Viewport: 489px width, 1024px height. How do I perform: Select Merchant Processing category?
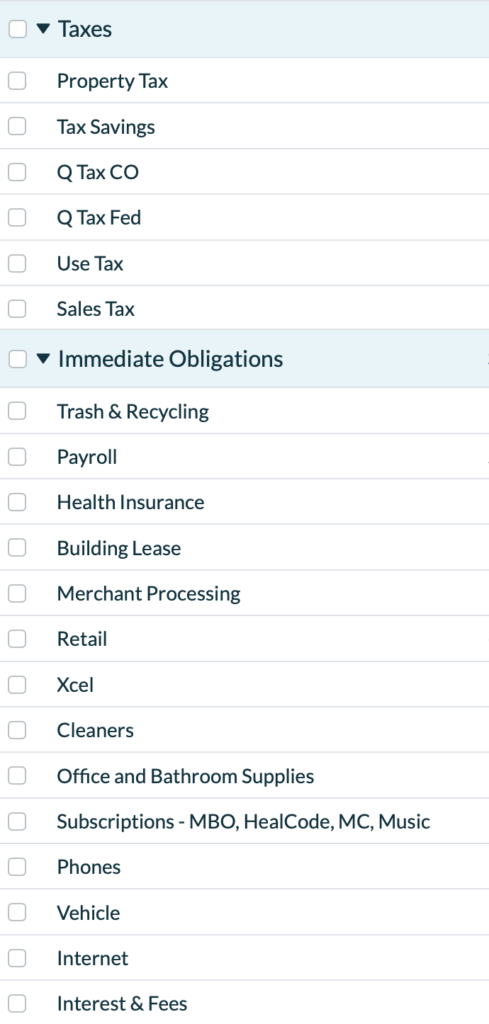click(149, 594)
